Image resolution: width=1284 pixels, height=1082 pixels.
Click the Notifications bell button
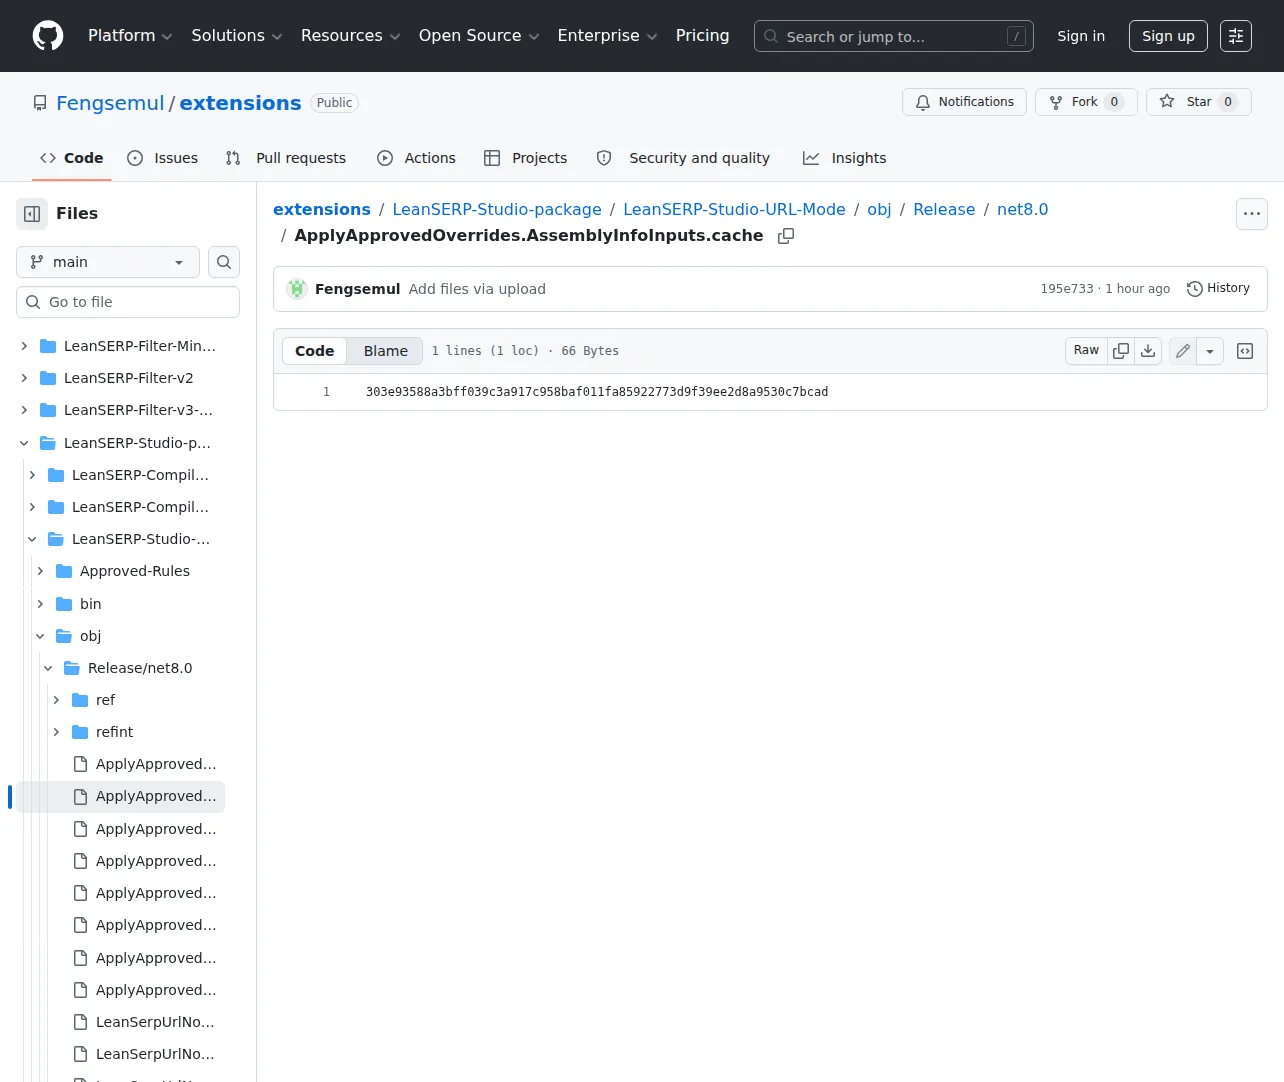tap(964, 102)
